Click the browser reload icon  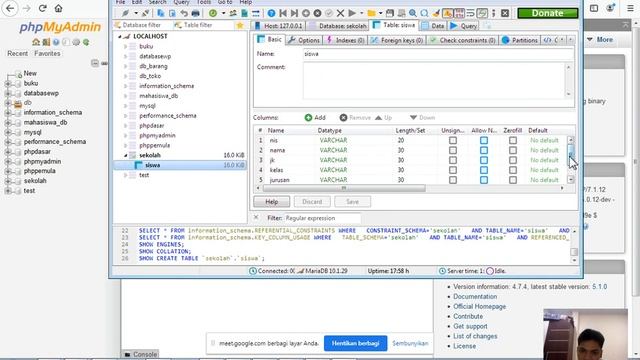tap(42, 8)
